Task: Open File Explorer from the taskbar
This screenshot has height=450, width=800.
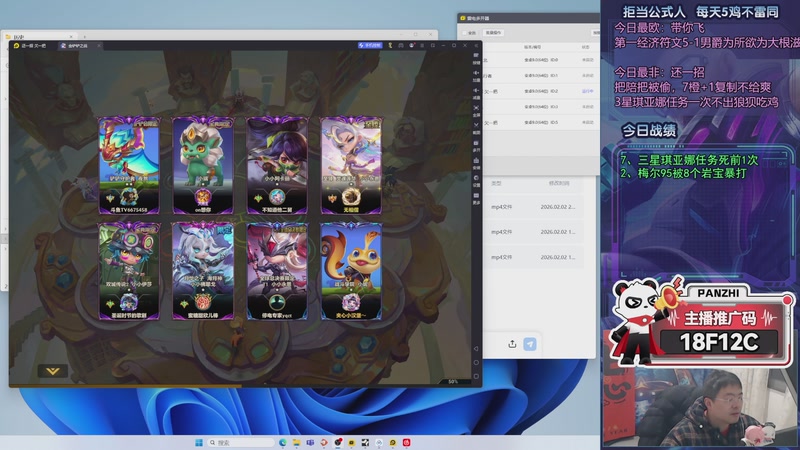Action: point(296,442)
